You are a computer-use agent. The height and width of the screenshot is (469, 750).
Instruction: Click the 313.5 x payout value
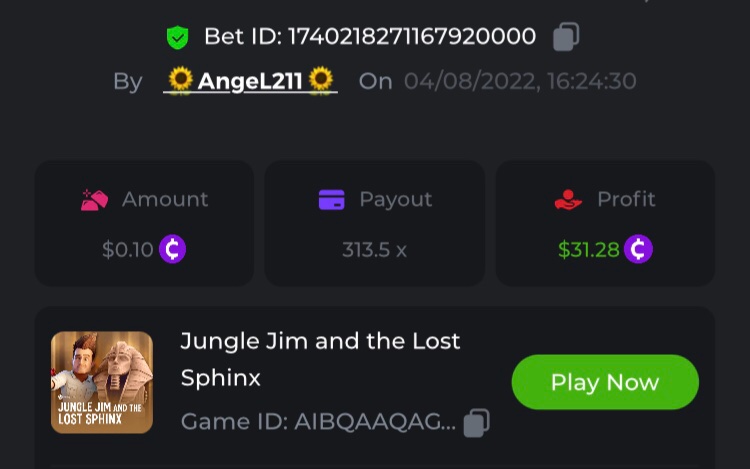coord(374,250)
